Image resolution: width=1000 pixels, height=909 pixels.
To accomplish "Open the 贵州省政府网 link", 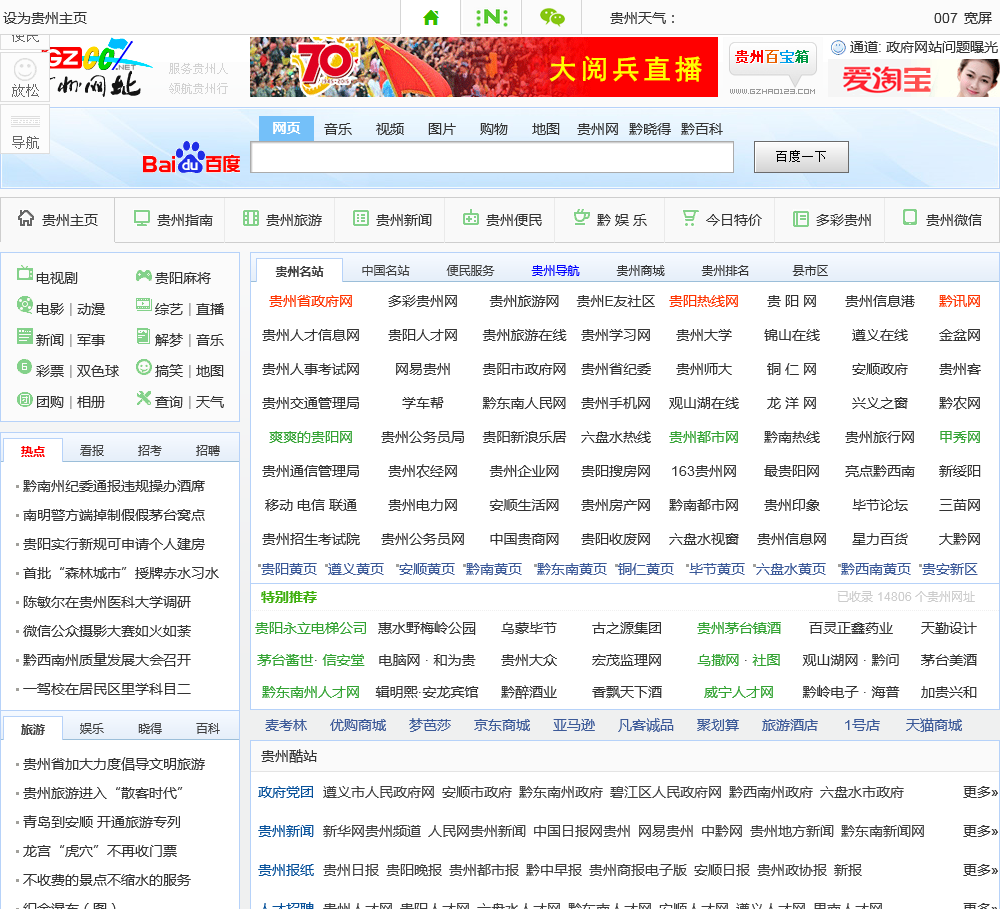I will coord(311,301).
